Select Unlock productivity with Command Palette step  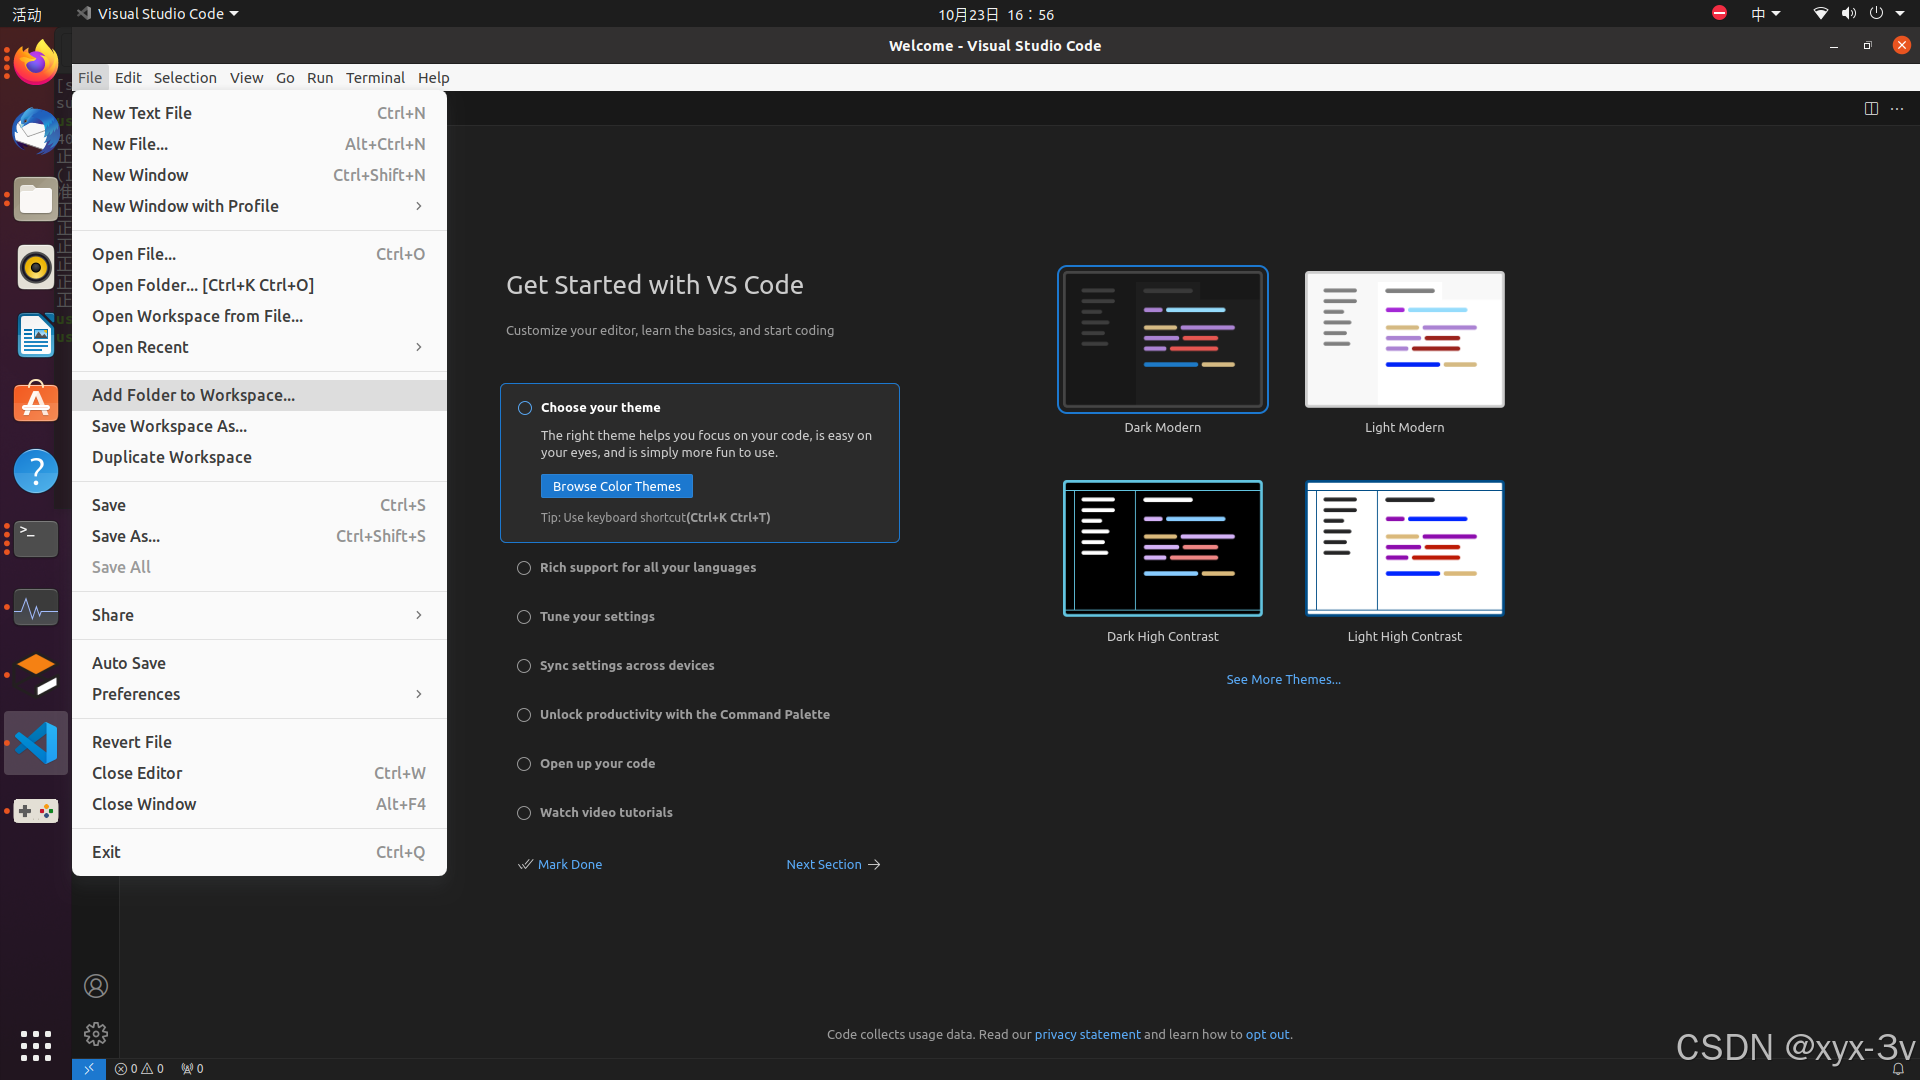[674, 715]
